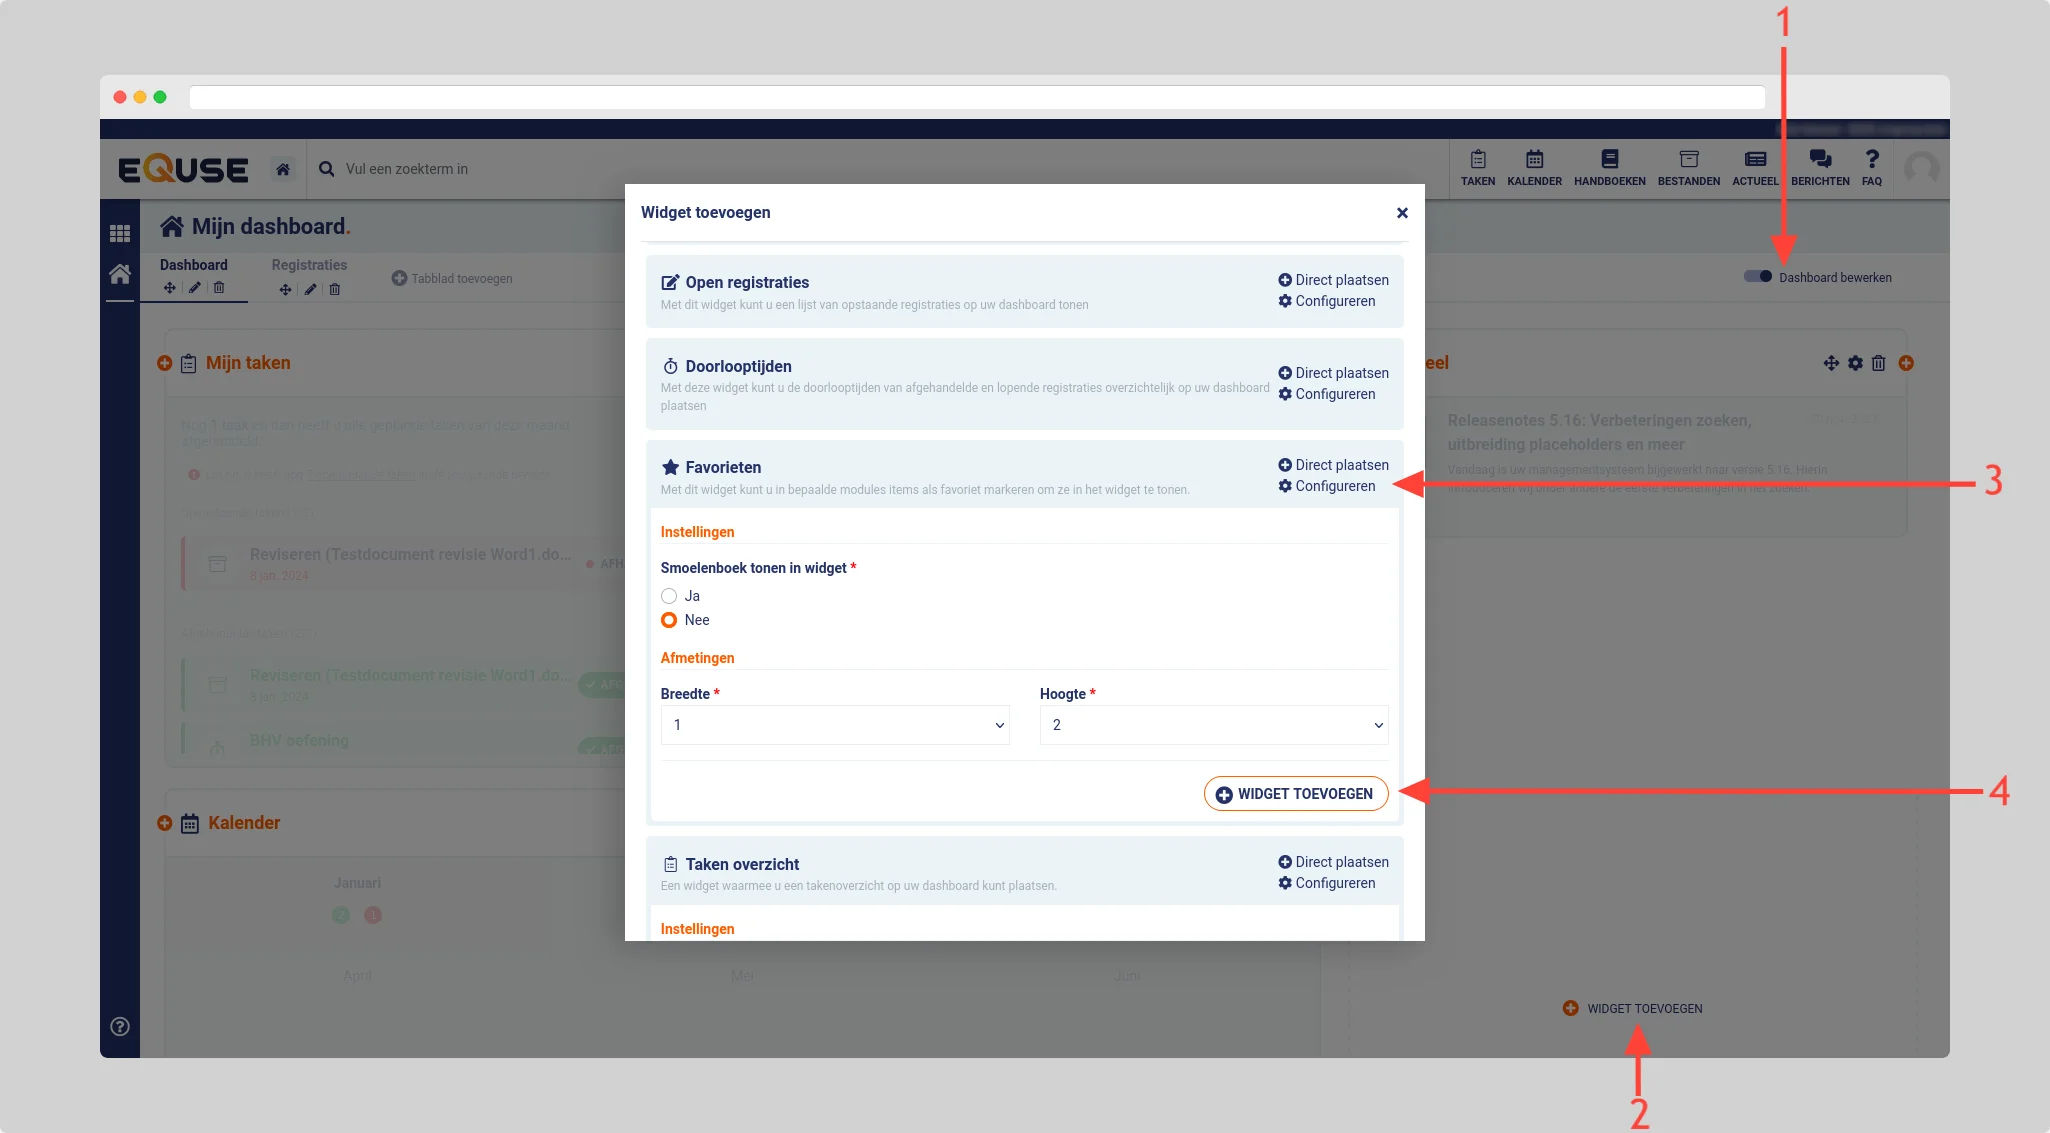The width and height of the screenshot is (2050, 1133).
Task: Click the orange-outlined Widget toevoegen button
Action: tap(1295, 794)
